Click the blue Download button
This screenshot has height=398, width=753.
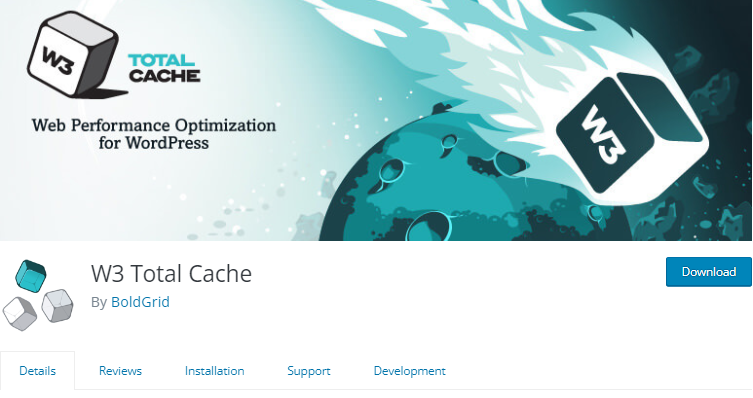coord(708,272)
